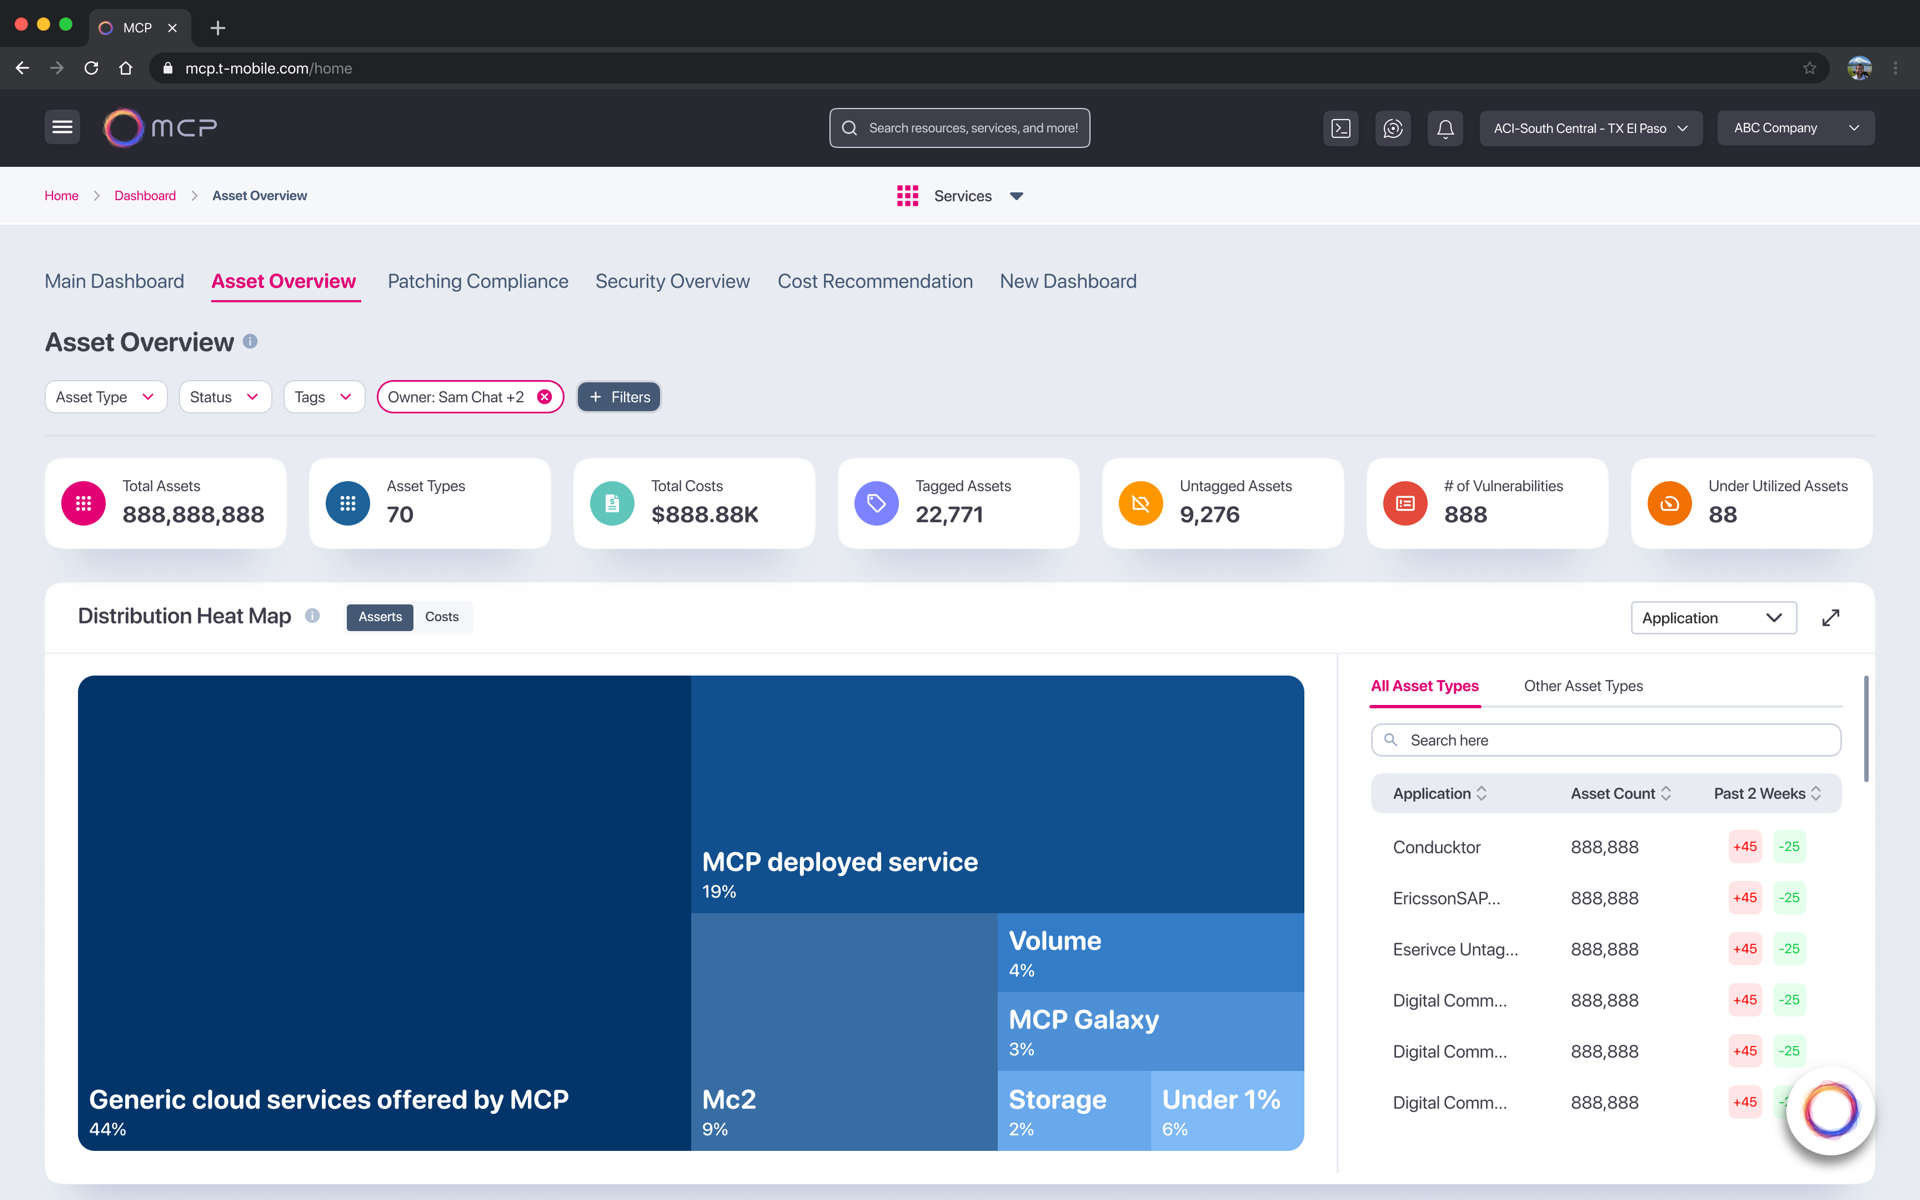Click the Untagged Assets icon
The image size is (1920, 1200).
tap(1140, 503)
